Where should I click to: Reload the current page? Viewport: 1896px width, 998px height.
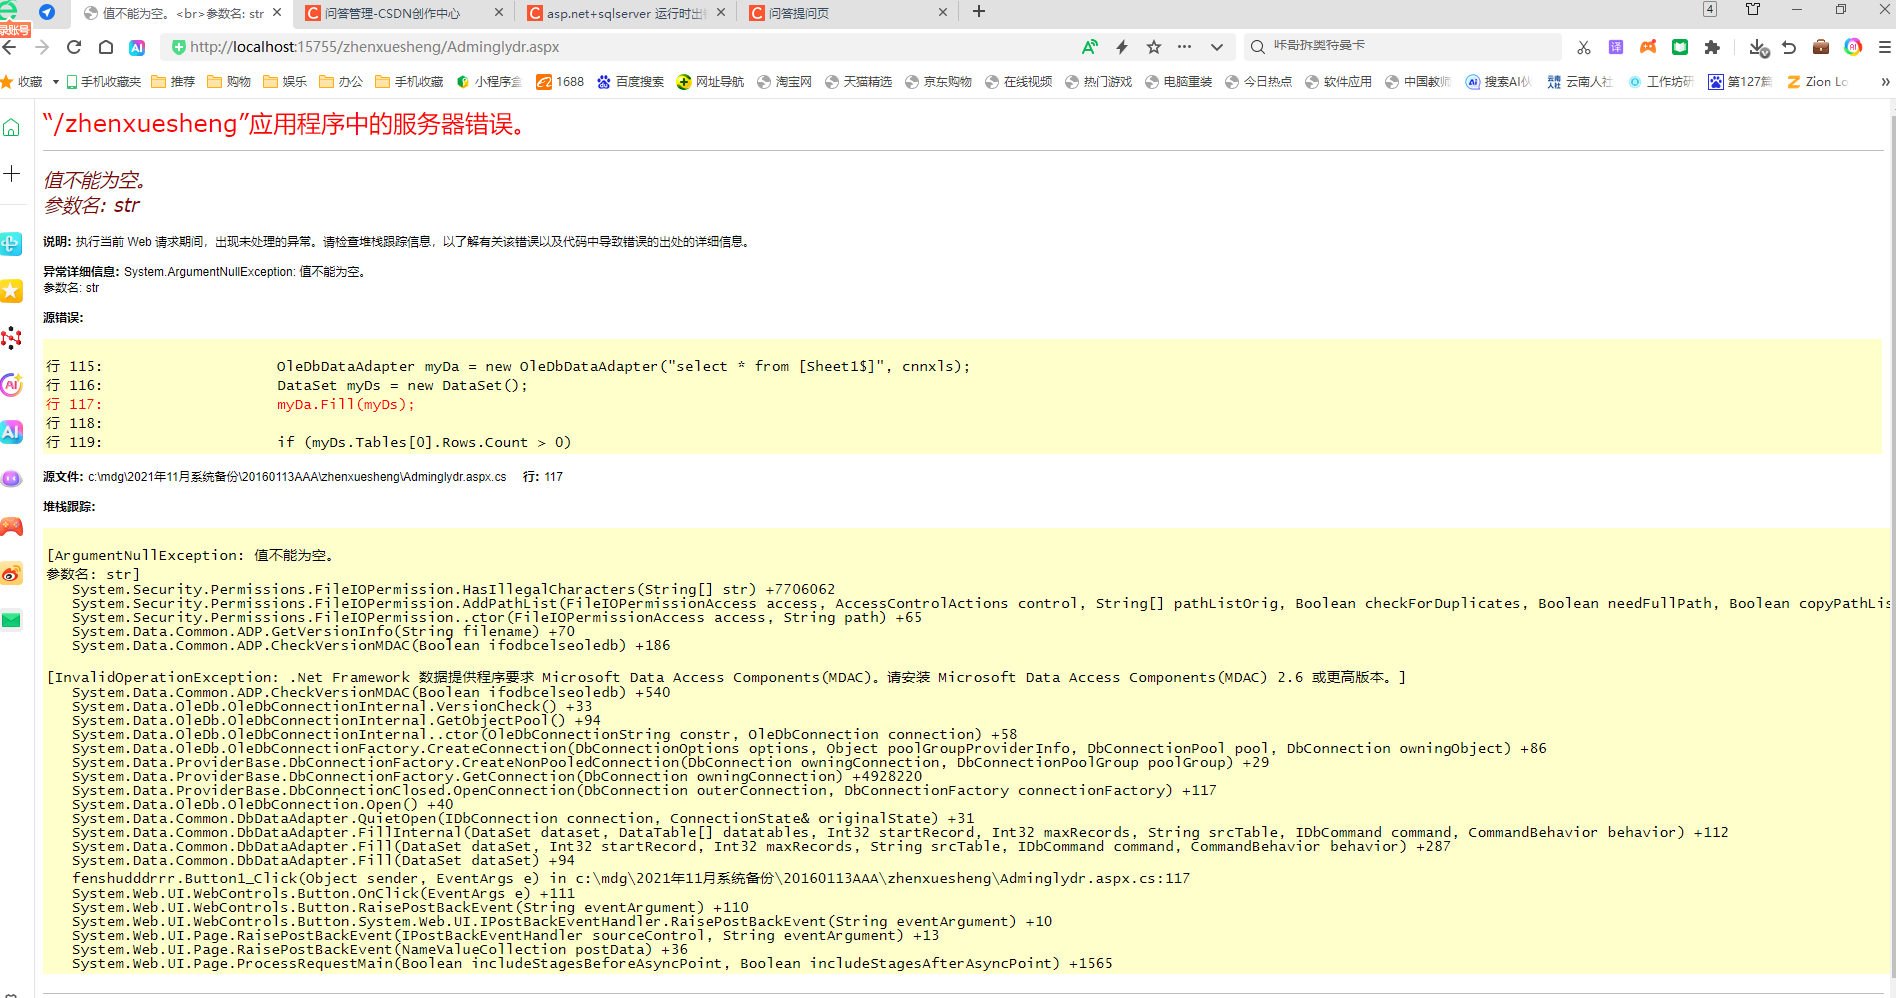[x=74, y=47]
